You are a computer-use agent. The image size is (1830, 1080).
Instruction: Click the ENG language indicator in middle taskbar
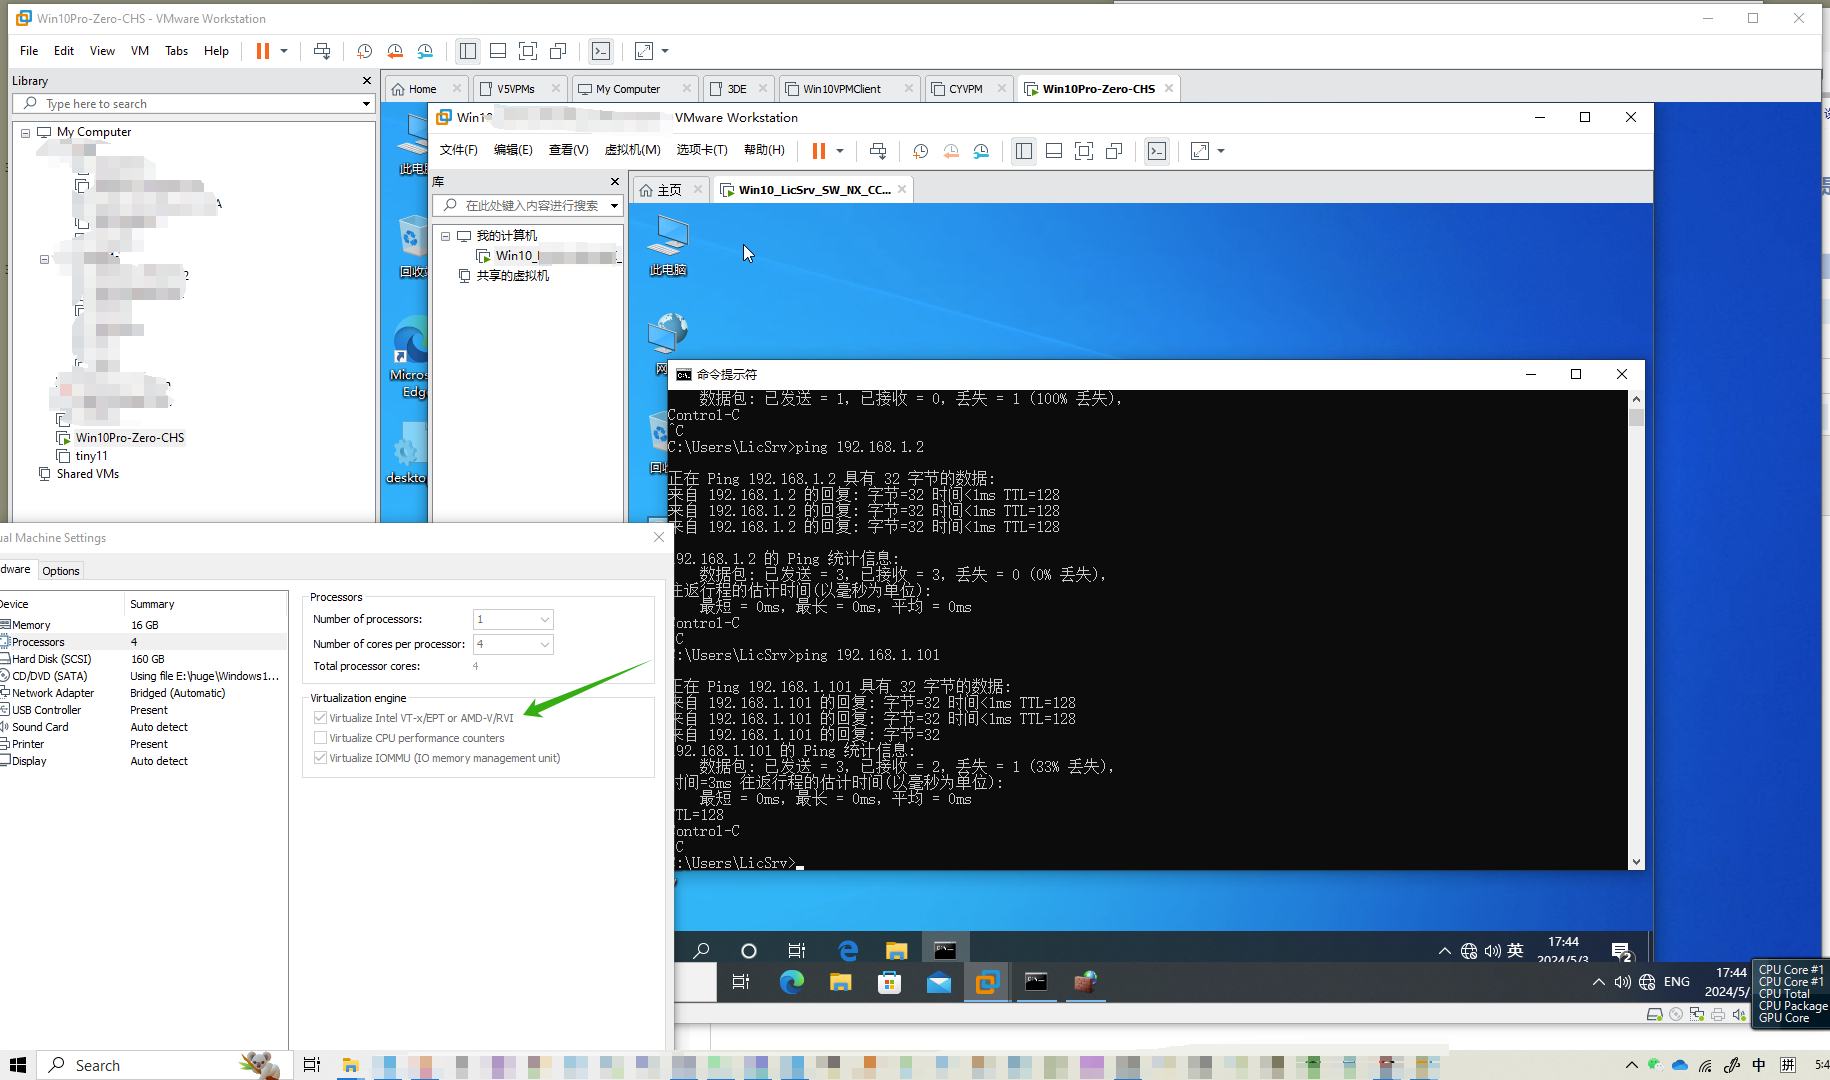click(1677, 982)
